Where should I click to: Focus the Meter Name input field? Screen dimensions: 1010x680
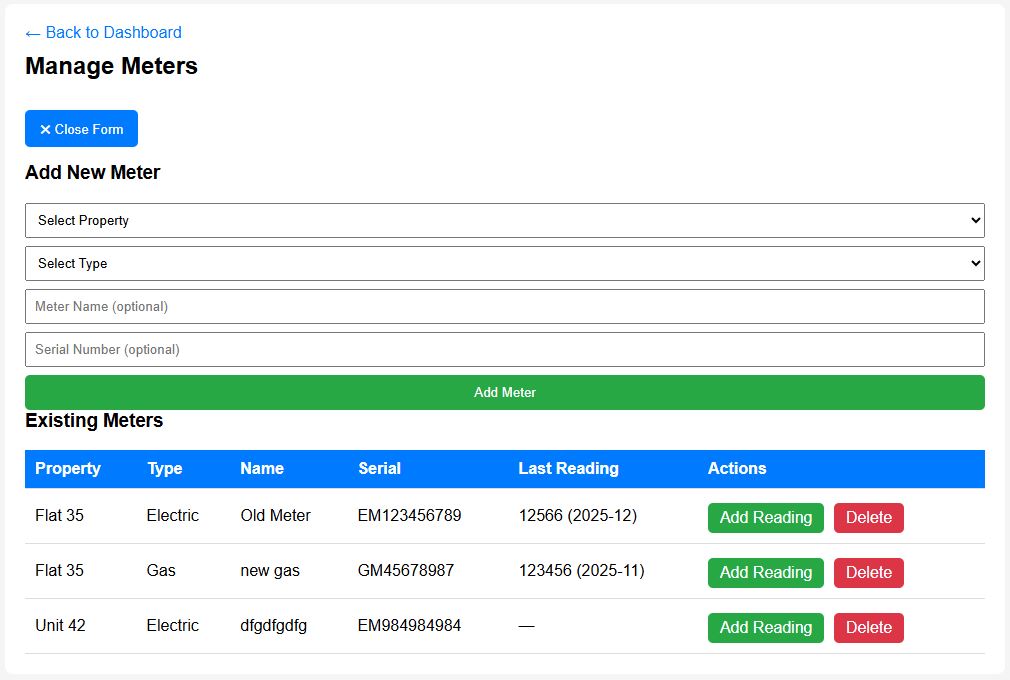tap(504, 306)
